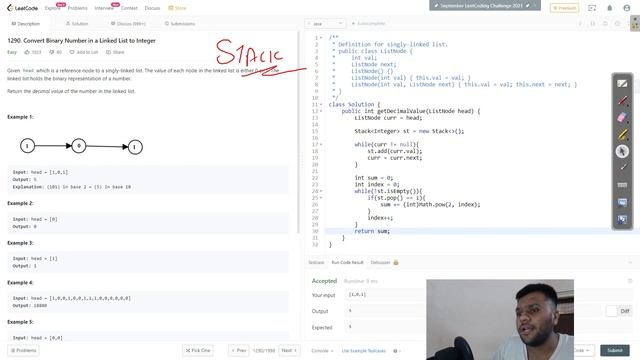Go to previous problem with Prev
This screenshot has width=640, height=360.
click(239, 351)
